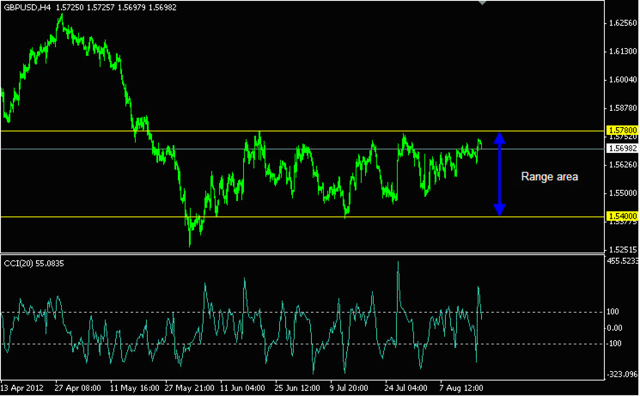Click the blue double-headed range arrow
This screenshot has width=640, height=396.
pos(500,174)
